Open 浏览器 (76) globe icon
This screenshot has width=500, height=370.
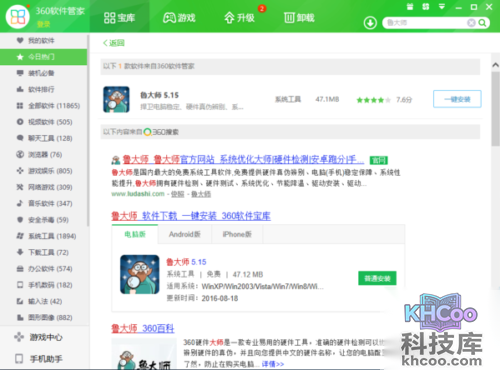tap(20, 154)
